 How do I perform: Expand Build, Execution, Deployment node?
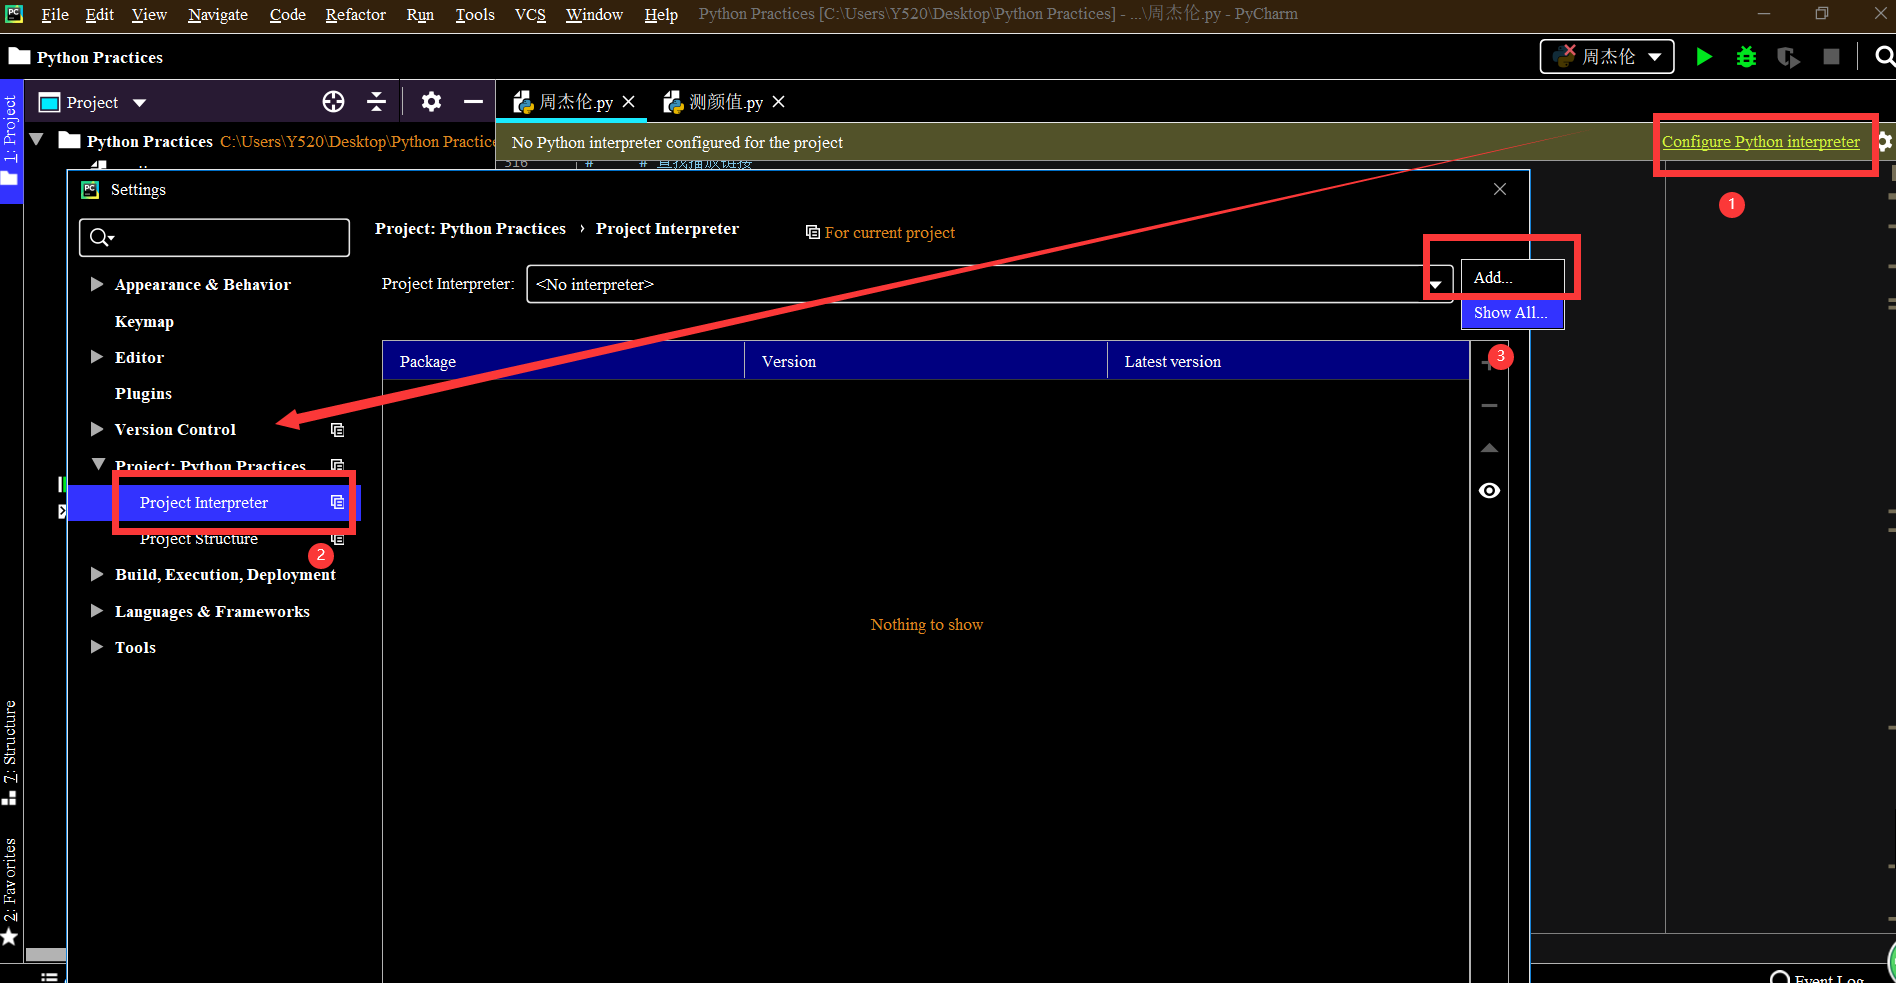(97, 574)
